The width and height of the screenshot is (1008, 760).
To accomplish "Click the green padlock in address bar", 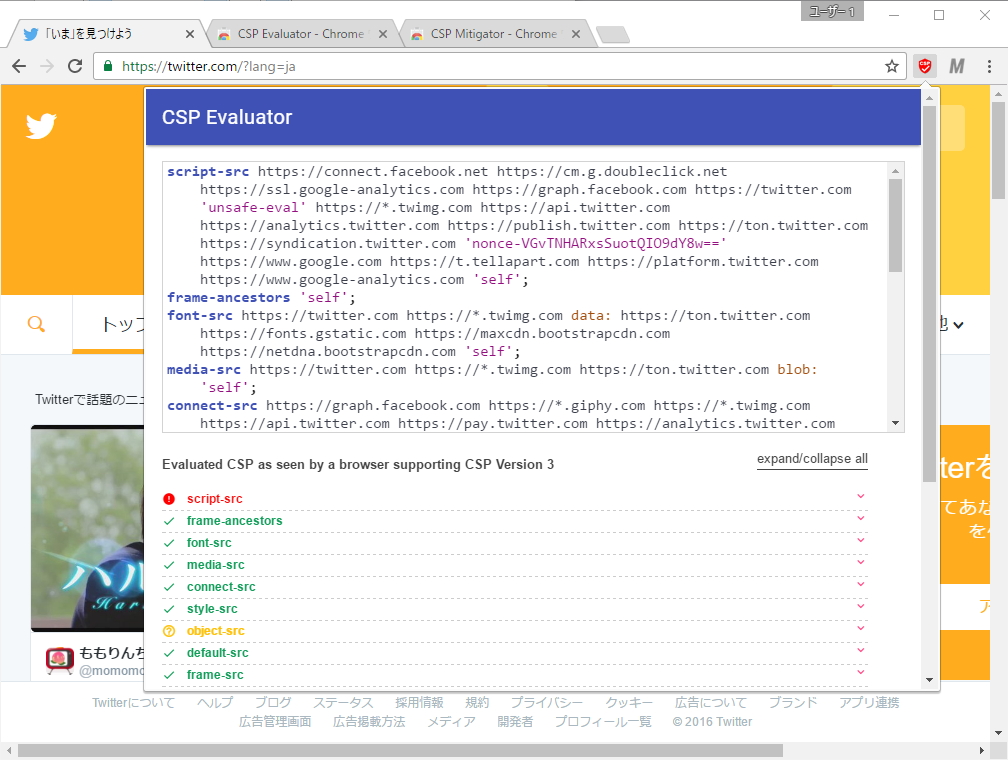I will coord(108,66).
